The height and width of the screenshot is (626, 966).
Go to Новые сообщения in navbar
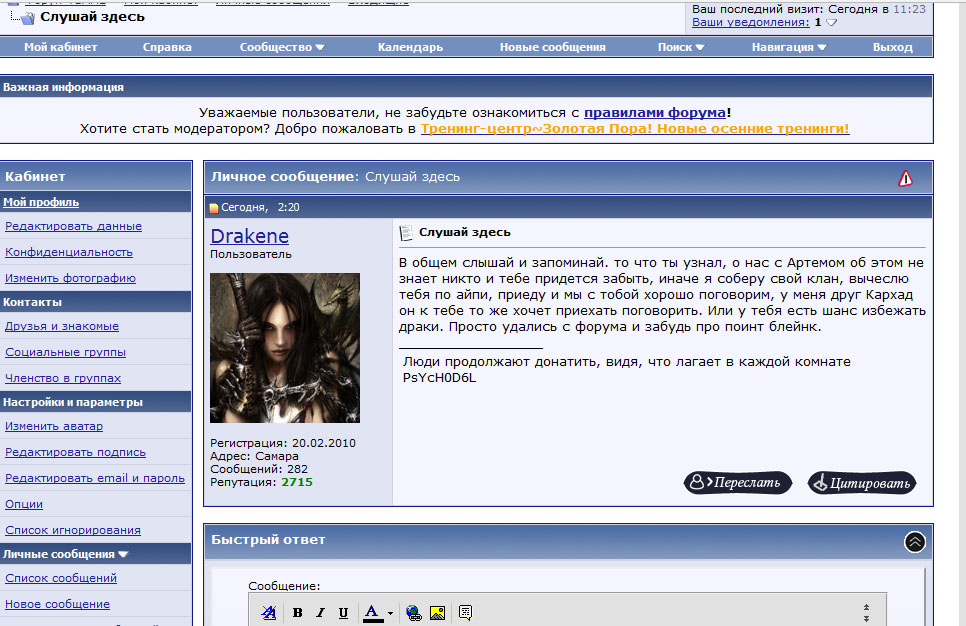coord(552,47)
